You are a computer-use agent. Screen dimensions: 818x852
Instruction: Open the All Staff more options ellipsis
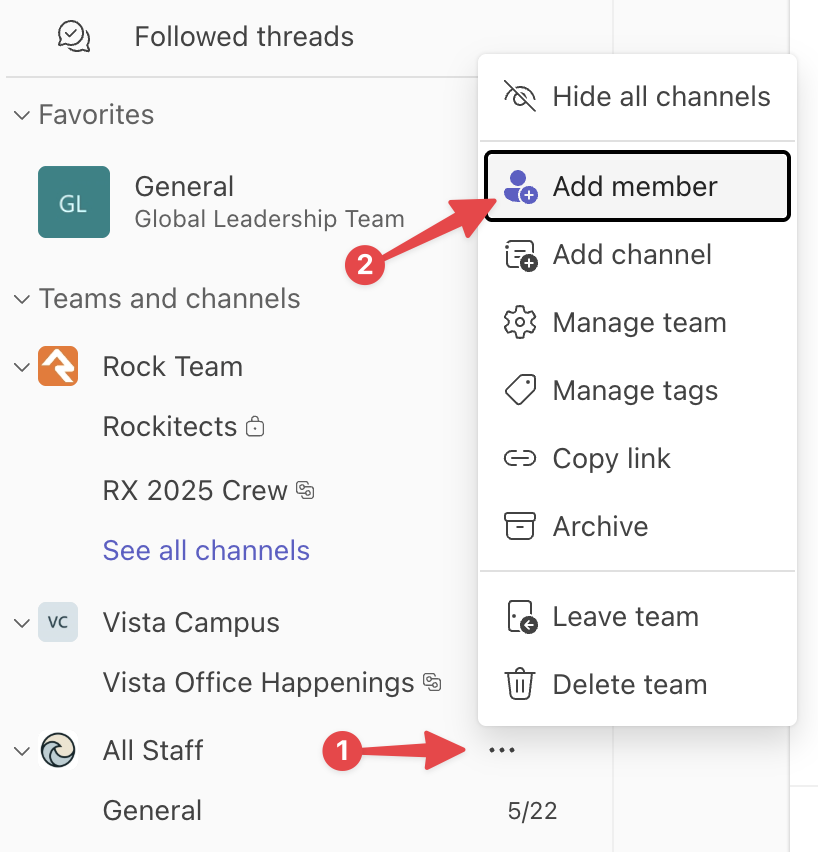pyautogui.click(x=501, y=750)
